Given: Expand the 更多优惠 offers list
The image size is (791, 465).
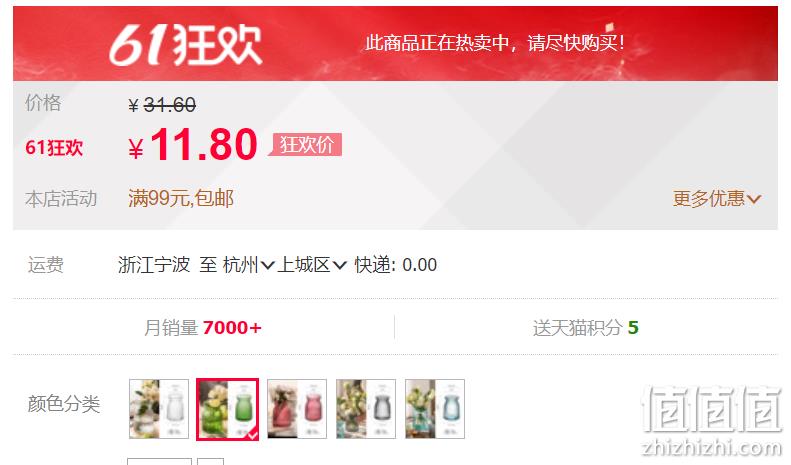Looking at the screenshot, I should point(716,199).
